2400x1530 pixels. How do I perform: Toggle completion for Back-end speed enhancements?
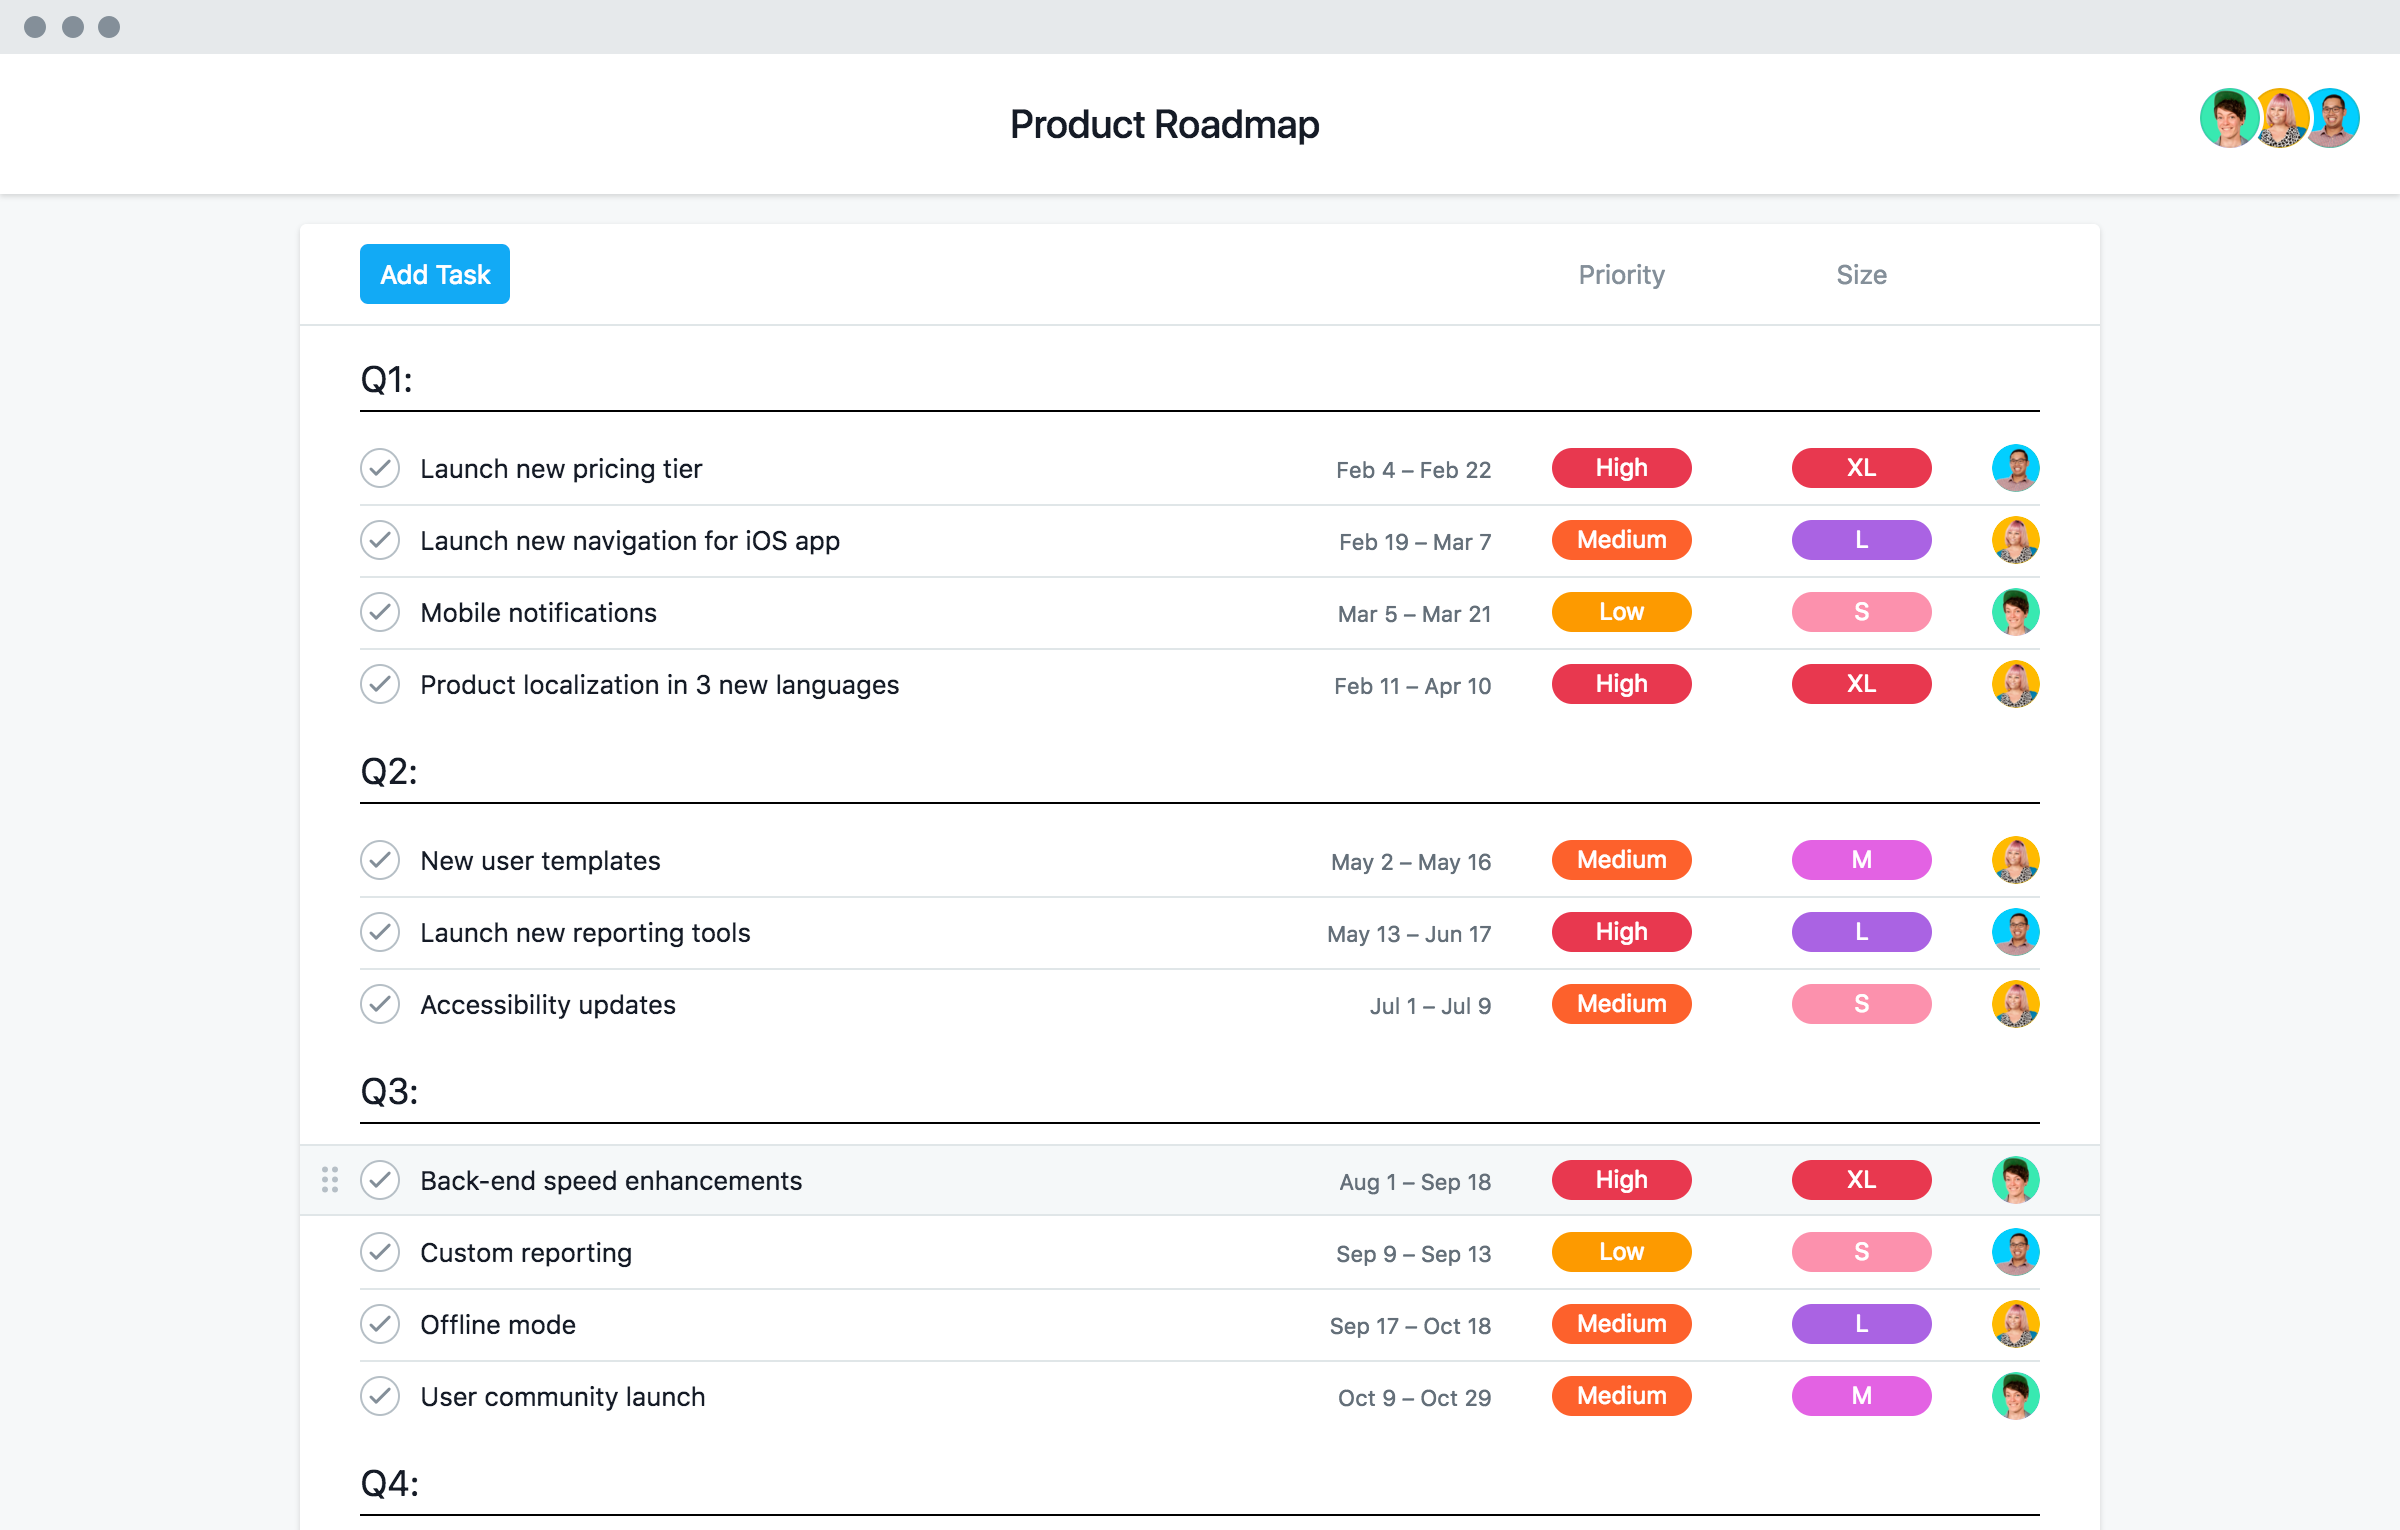(x=380, y=1182)
